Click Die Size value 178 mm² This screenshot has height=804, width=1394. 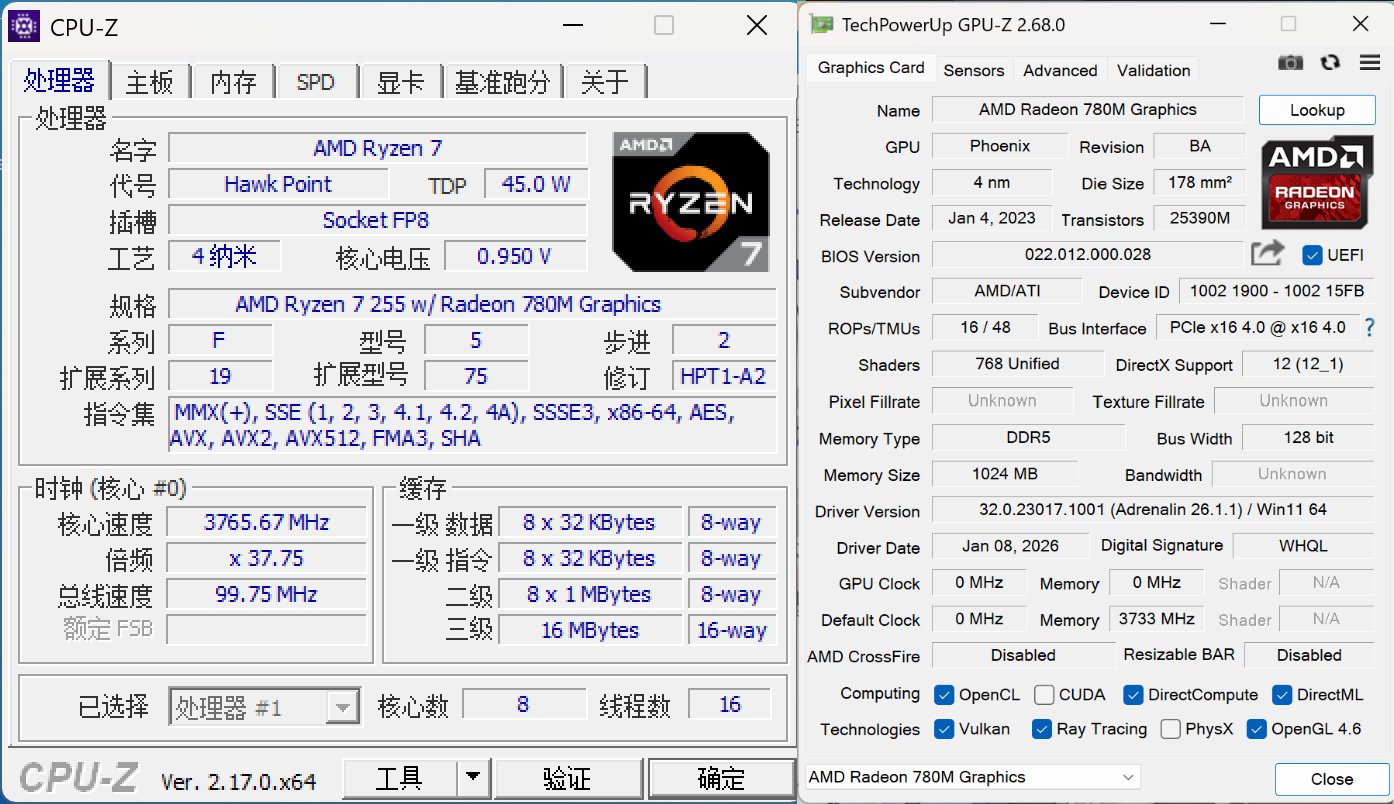pyautogui.click(x=1200, y=183)
